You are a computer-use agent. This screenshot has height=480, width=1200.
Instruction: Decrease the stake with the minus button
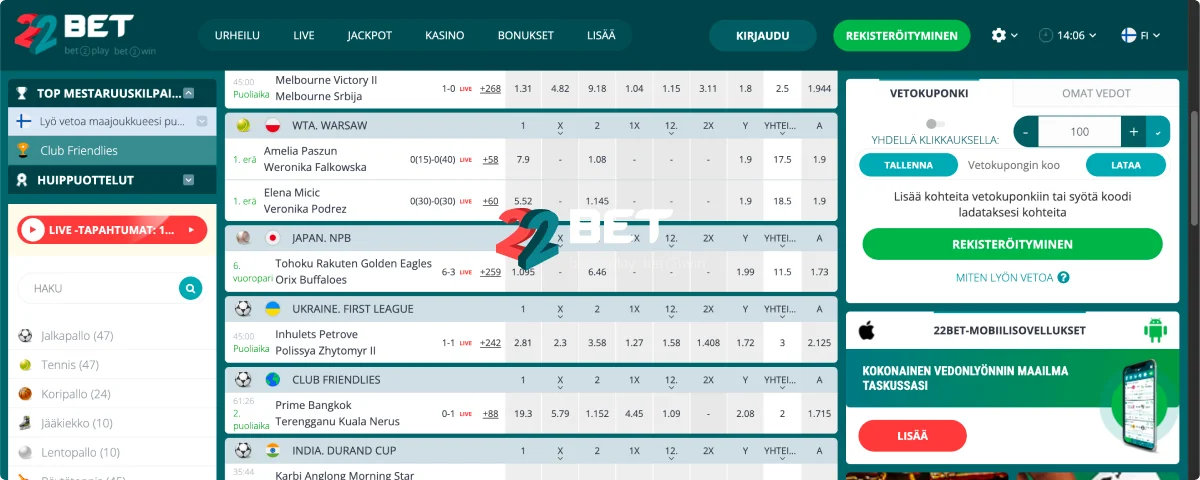pos(1026,132)
